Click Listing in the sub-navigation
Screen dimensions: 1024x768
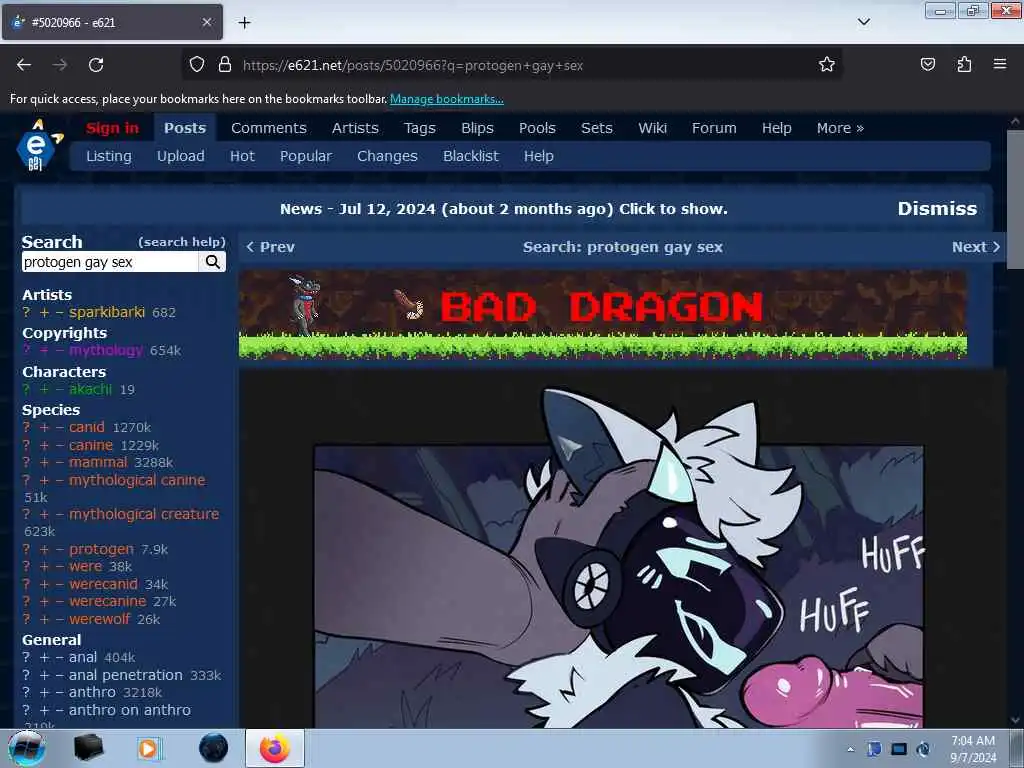[109, 156]
